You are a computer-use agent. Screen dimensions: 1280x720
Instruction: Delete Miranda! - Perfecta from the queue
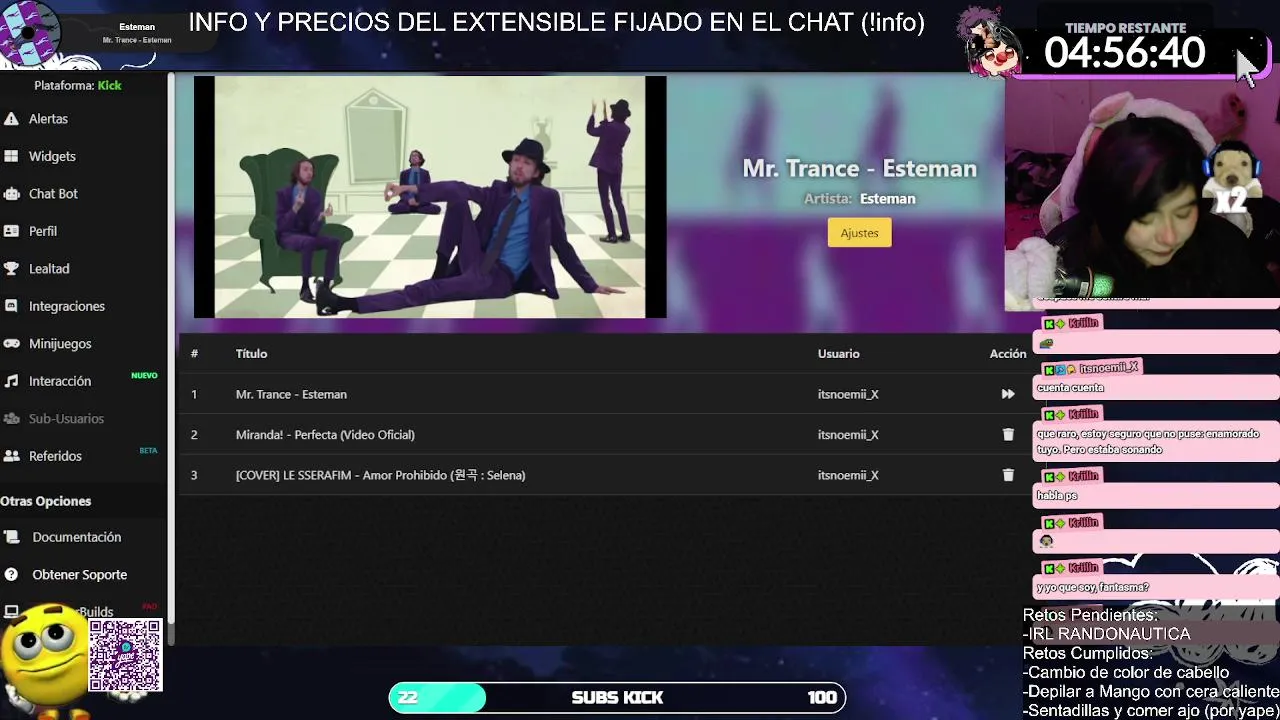pos(1008,435)
